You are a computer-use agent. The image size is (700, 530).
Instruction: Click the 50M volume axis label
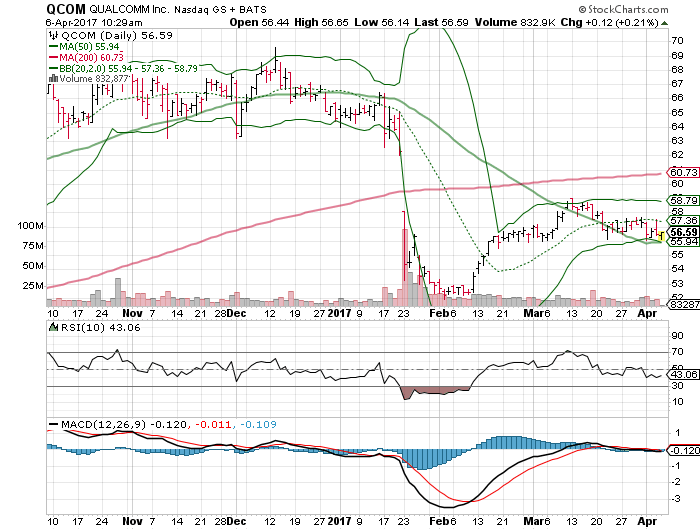(33, 266)
